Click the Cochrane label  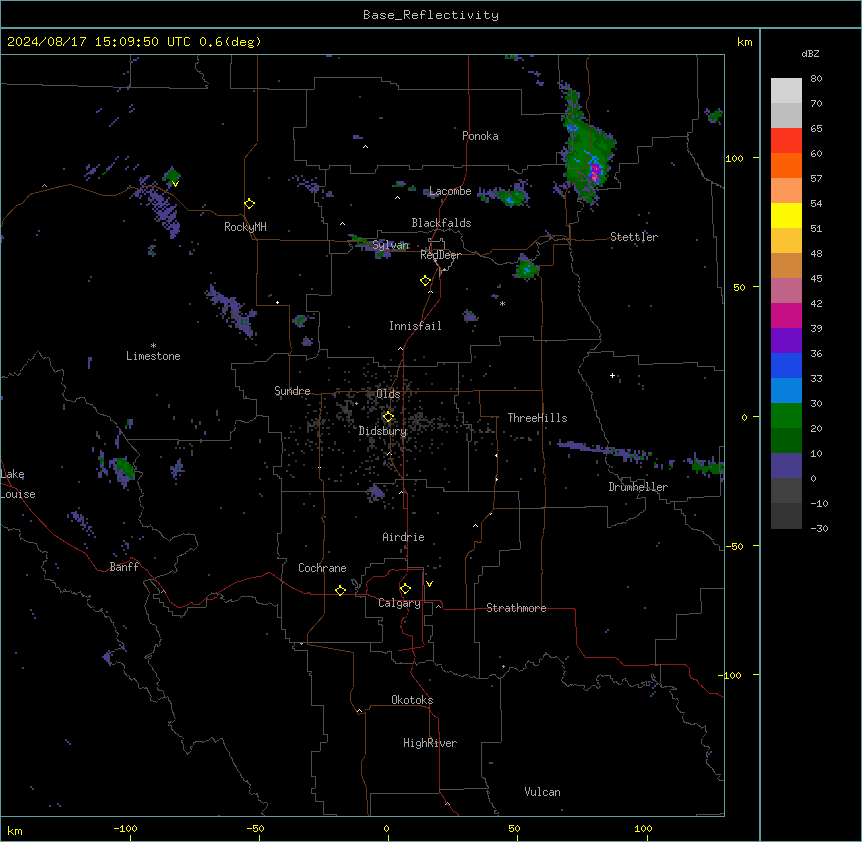pyautogui.click(x=322, y=568)
